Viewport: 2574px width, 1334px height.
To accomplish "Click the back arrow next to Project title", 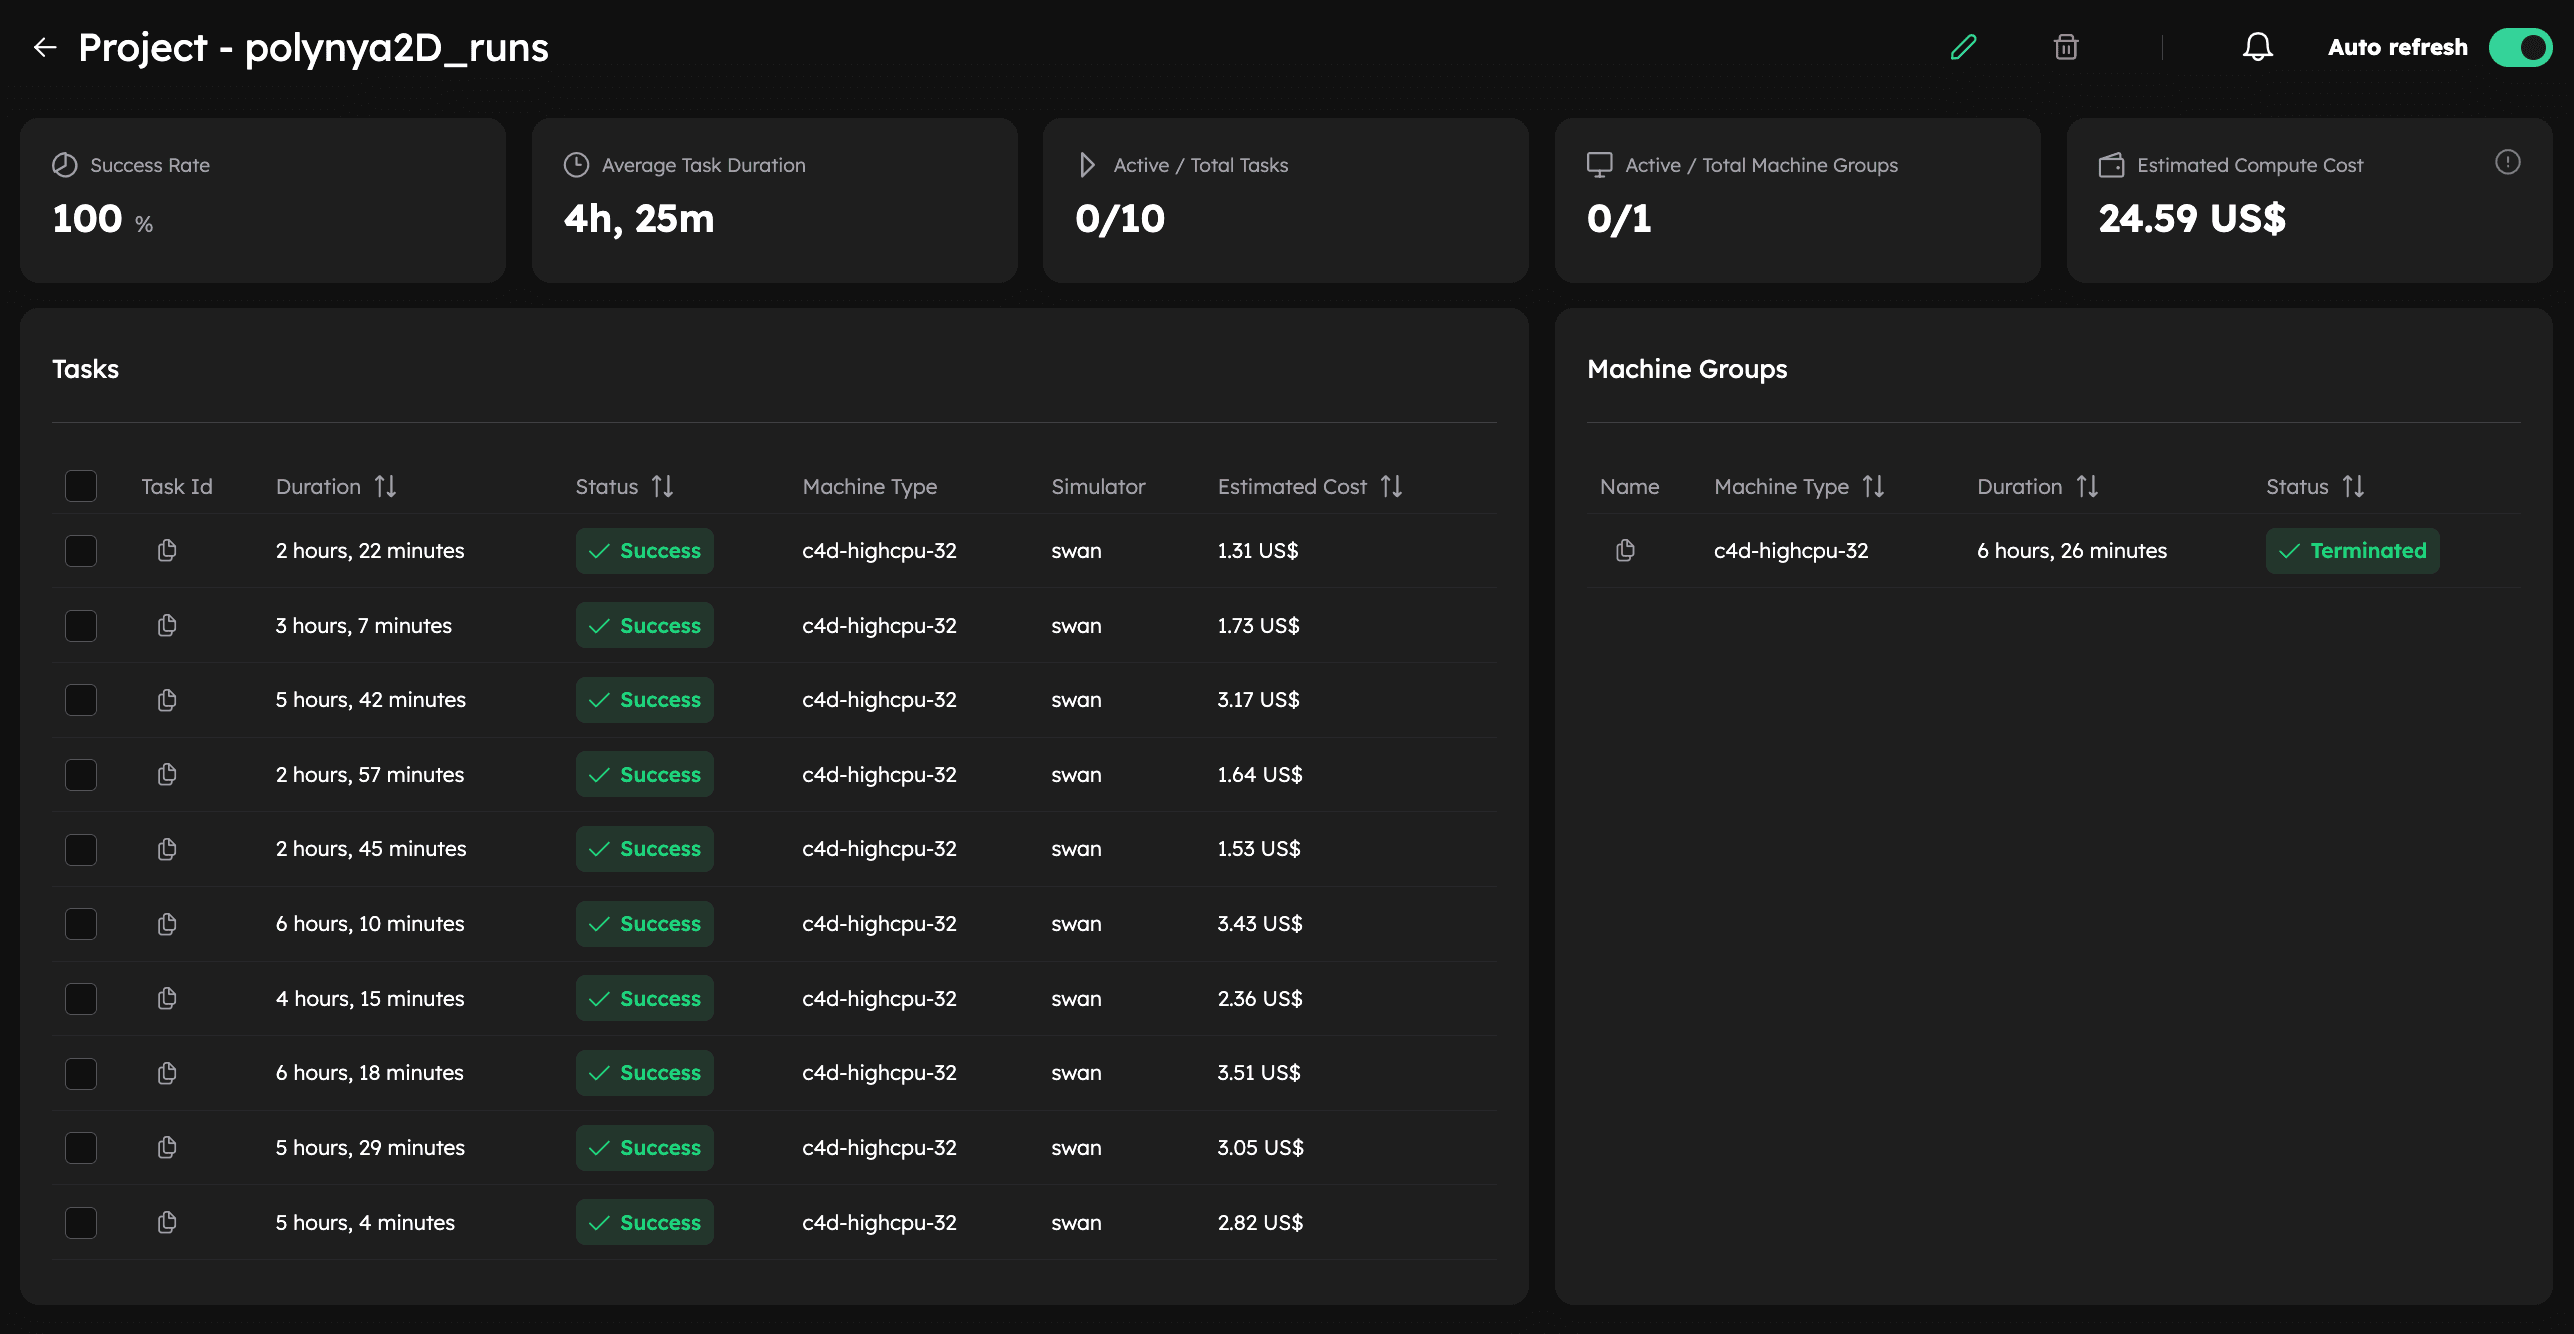I will click(44, 47).
